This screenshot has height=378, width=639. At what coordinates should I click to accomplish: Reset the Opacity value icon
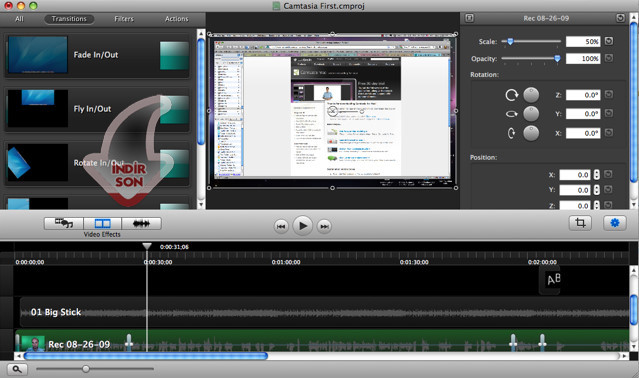[609, 58]
